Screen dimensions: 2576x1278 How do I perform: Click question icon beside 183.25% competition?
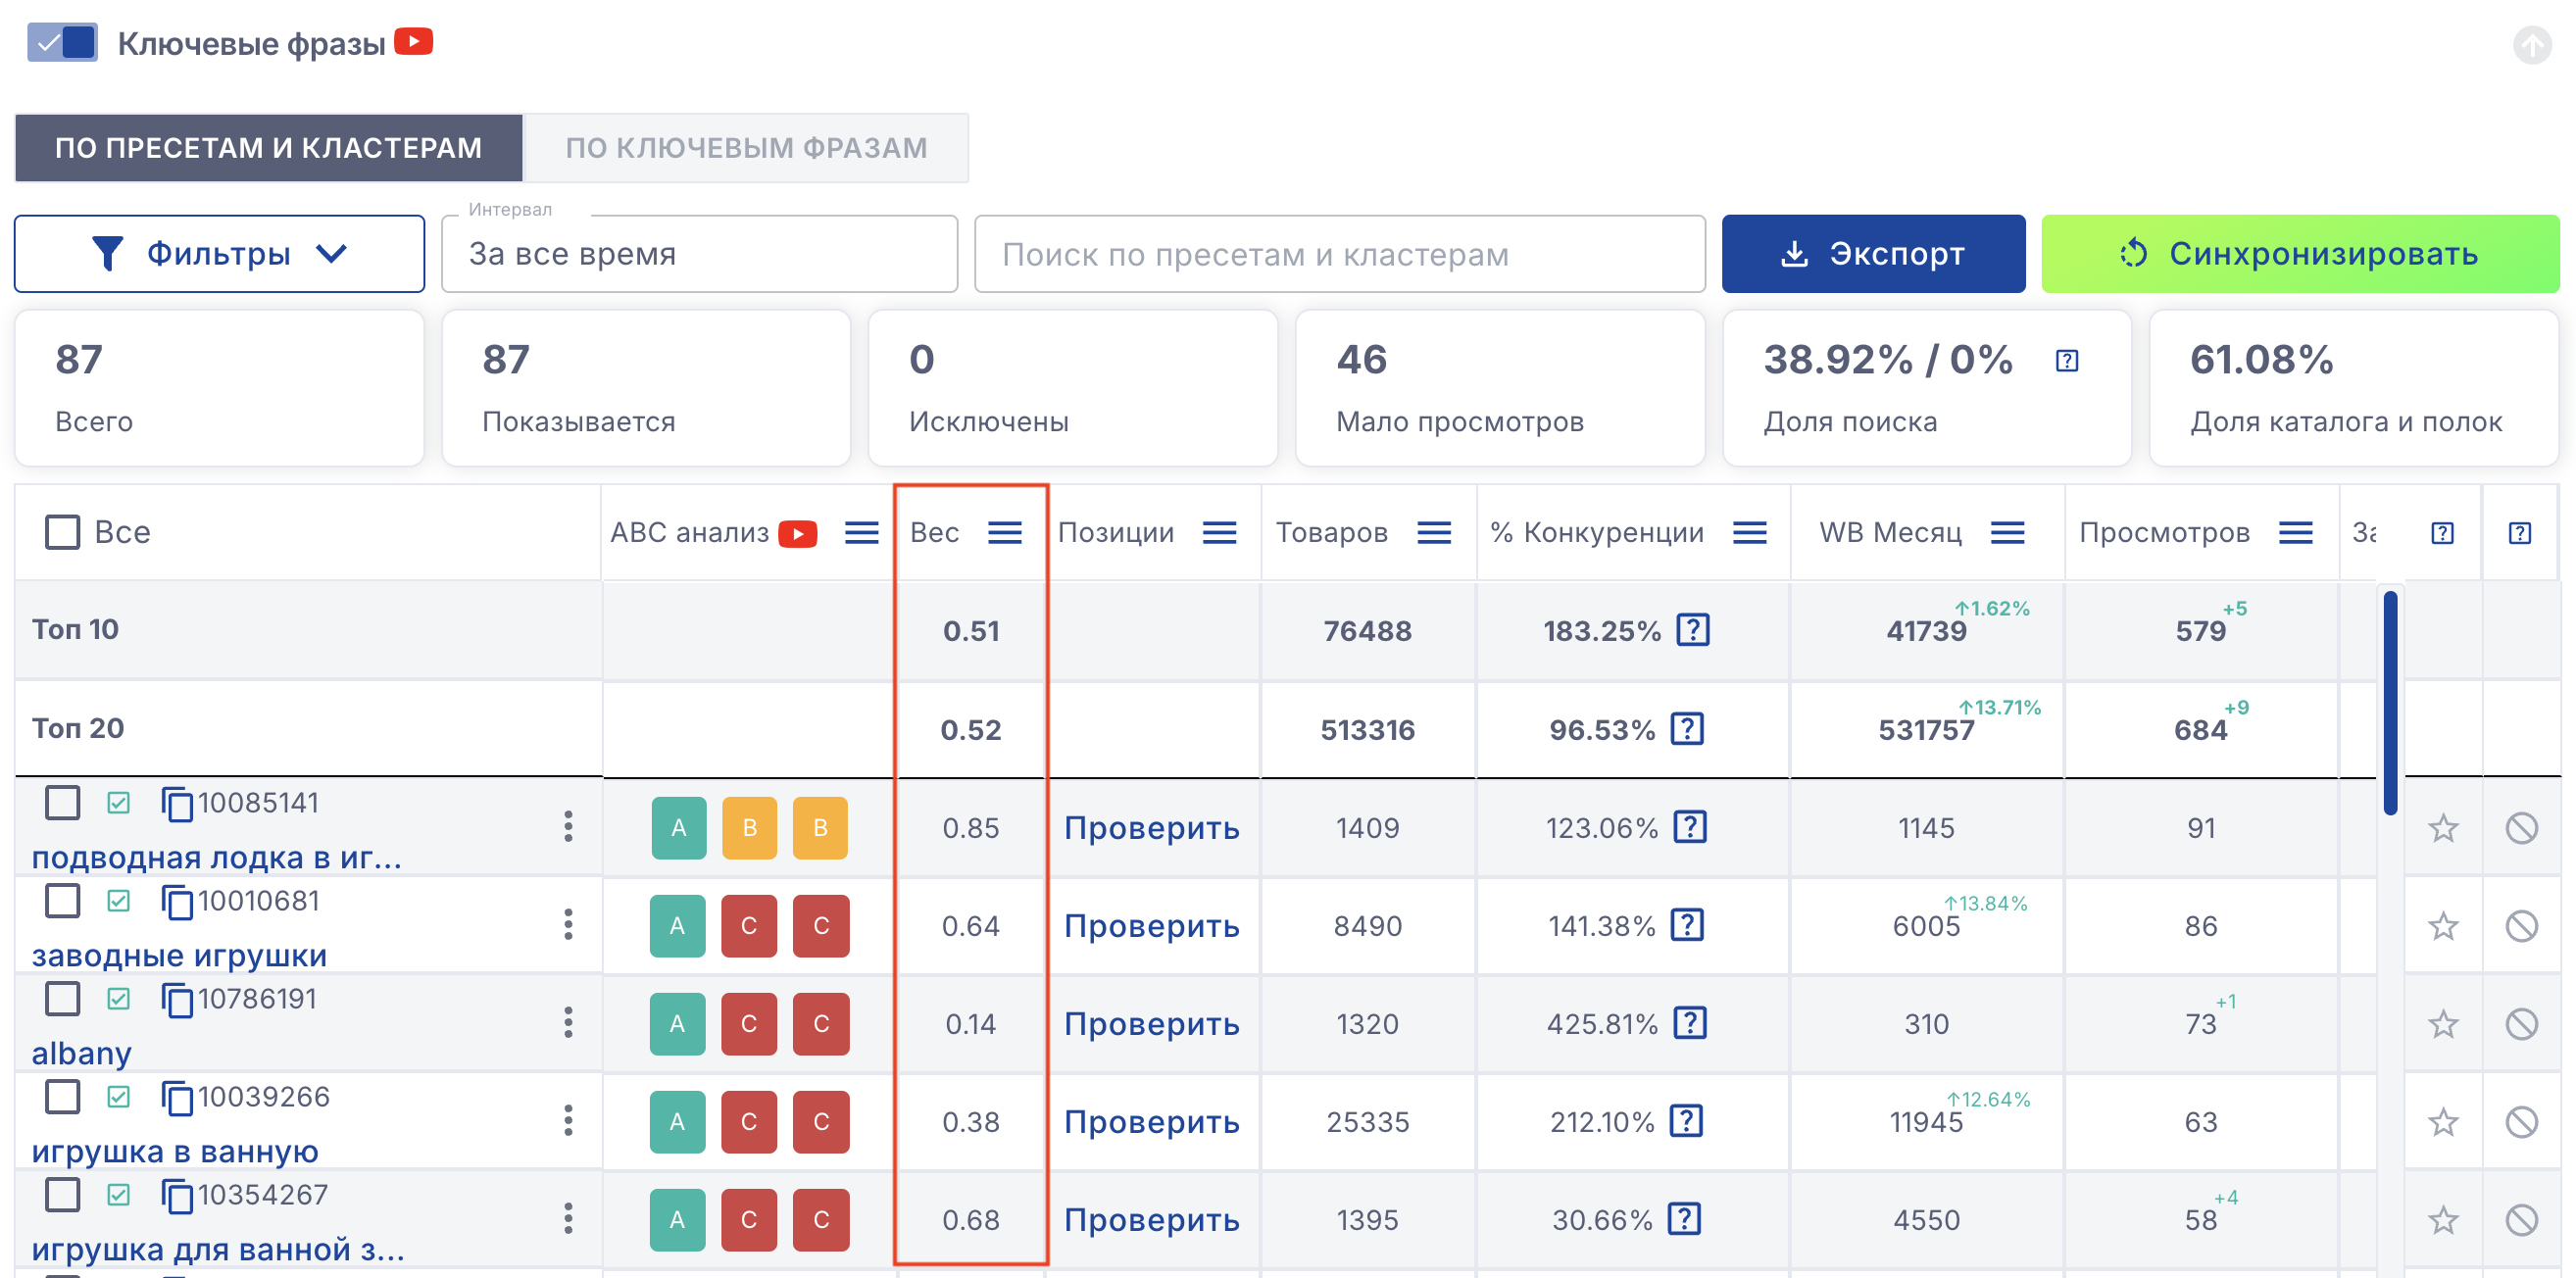pos(1693,630)
